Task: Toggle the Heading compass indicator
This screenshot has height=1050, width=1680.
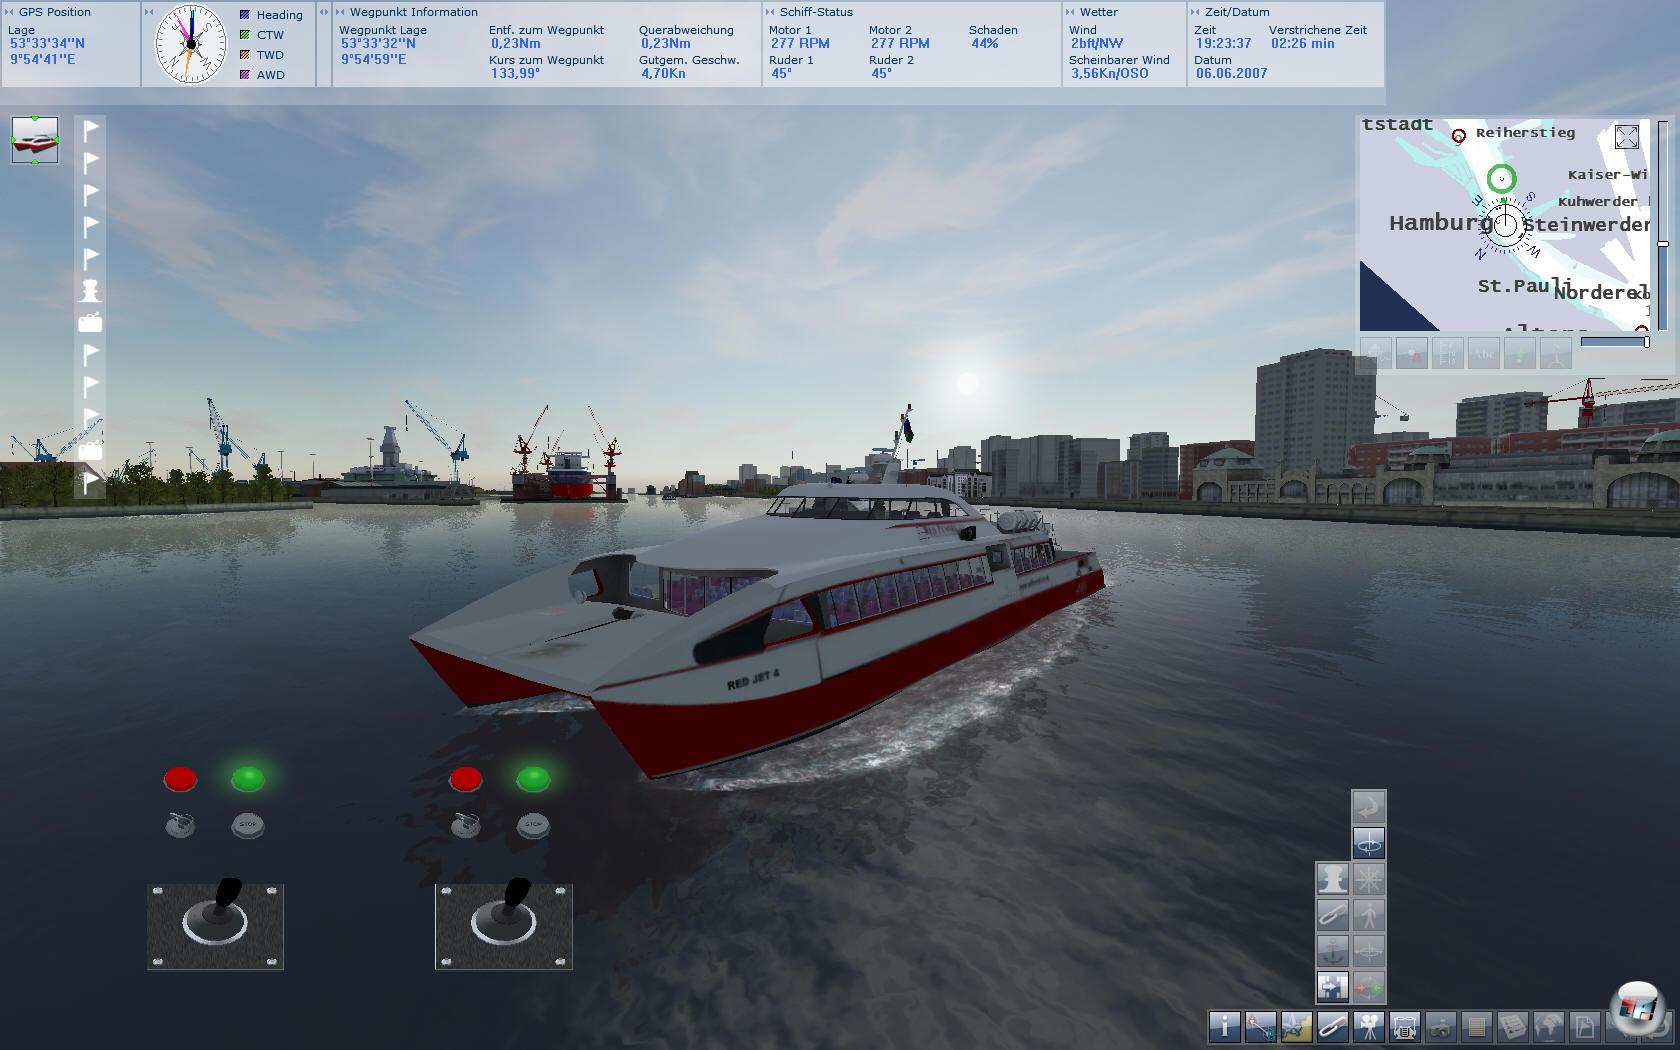Action: 245,15
